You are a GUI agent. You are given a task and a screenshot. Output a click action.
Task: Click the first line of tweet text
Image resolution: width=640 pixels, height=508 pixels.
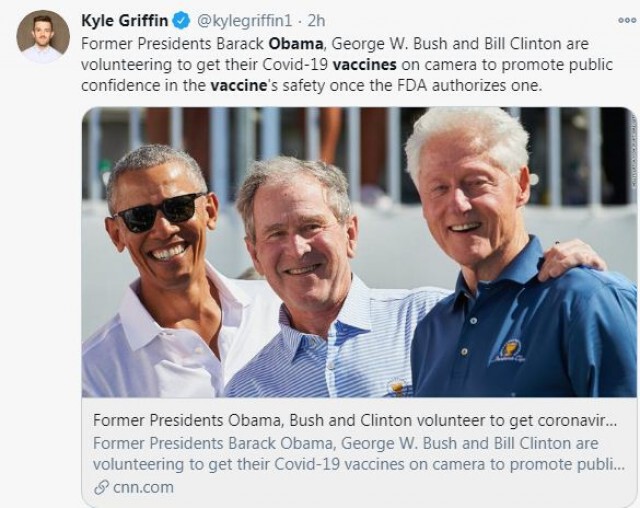(335, 44)
